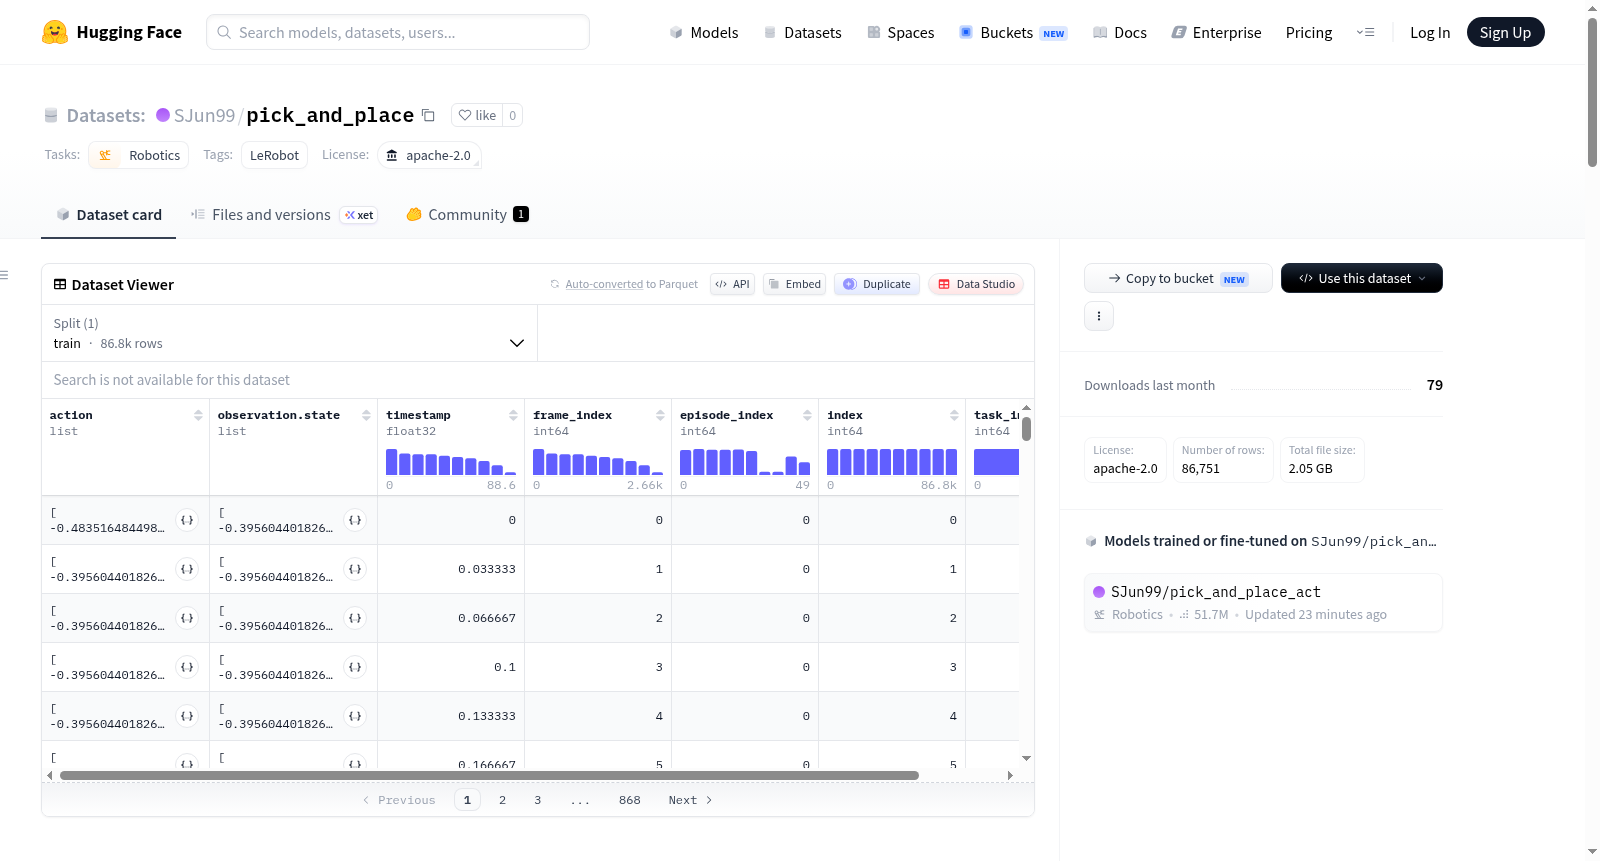Image resolution: width=1600 pixels, height=861 pixels.
Task: Focus the search models input field
Action: coord(398,32)
